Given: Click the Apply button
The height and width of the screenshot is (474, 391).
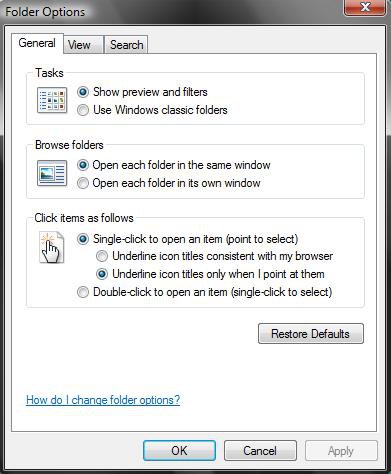Looking at the screenshot, I should (x=341, y=451).
